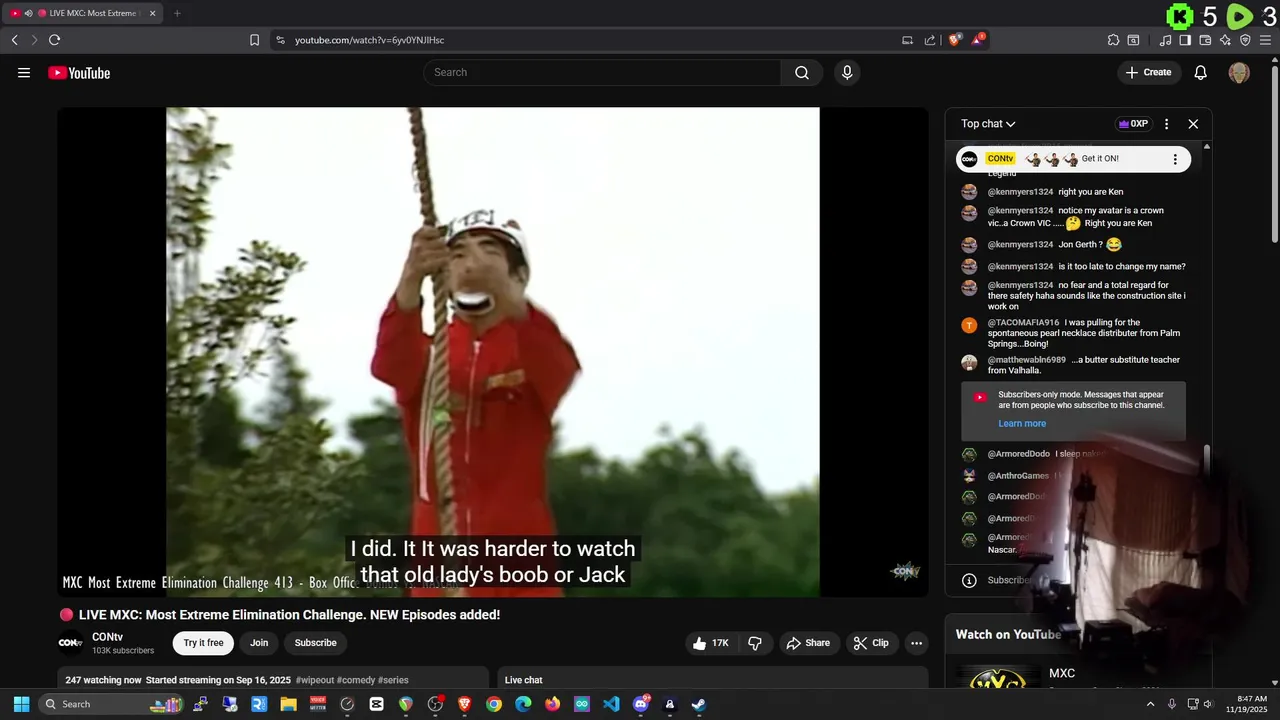Screen dimensions: 1280x720
Task: Click @matthewabln6989 username in chat
Action: [x=1027, y=360]
